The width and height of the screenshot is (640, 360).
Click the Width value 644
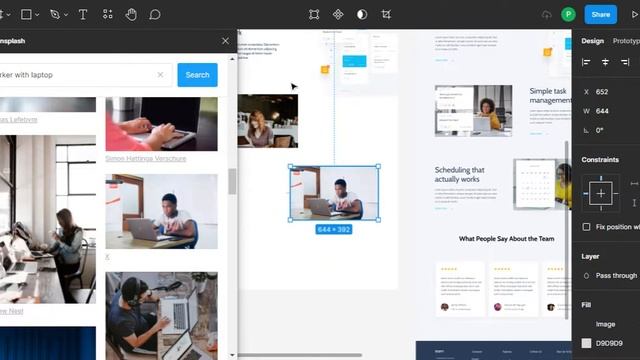coord(602,111)
